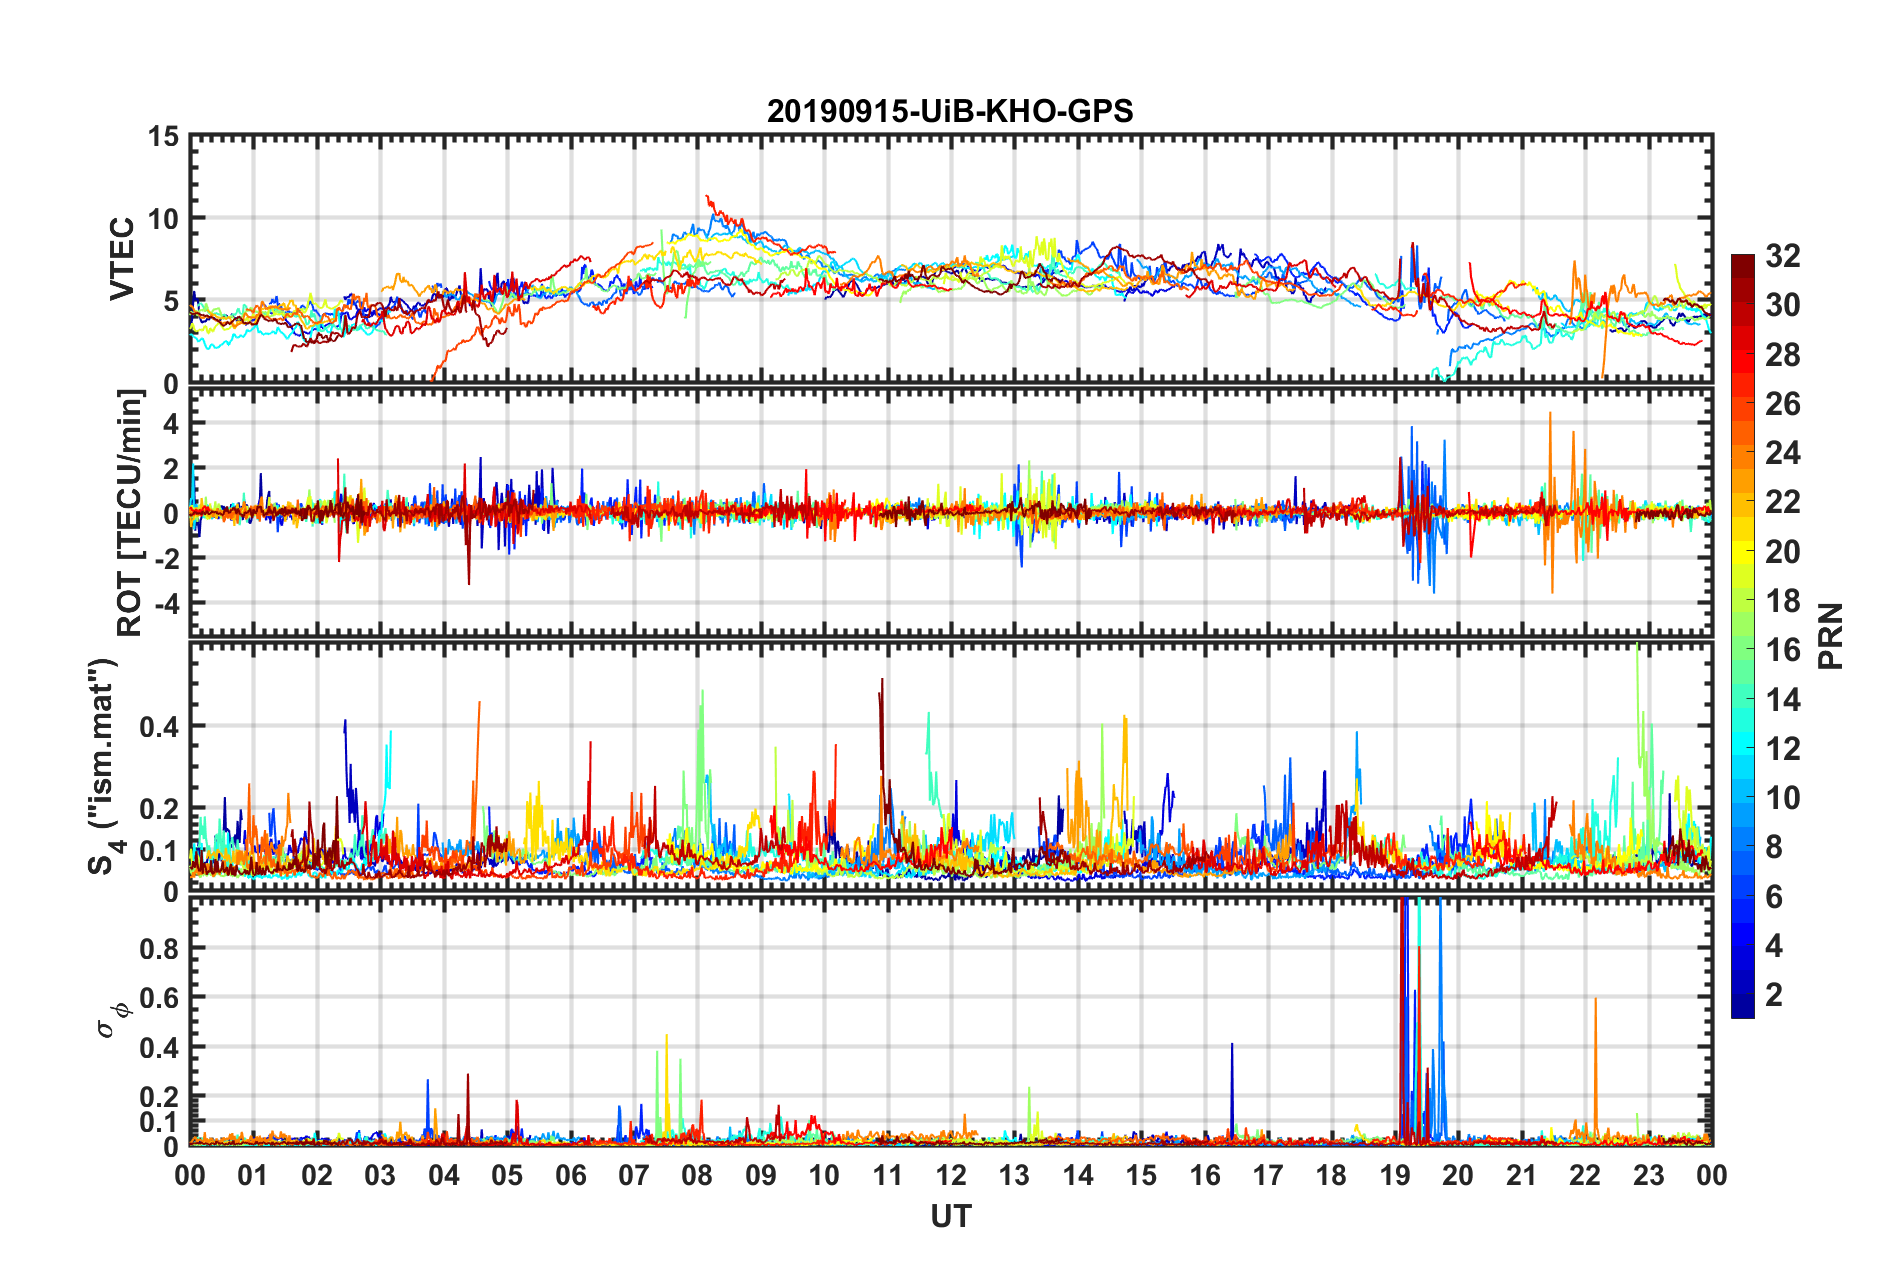Click hour label 23 on UT axis
Image resolution: width=1902 pixels, height=1272 pixels.
point(1649,1176)
